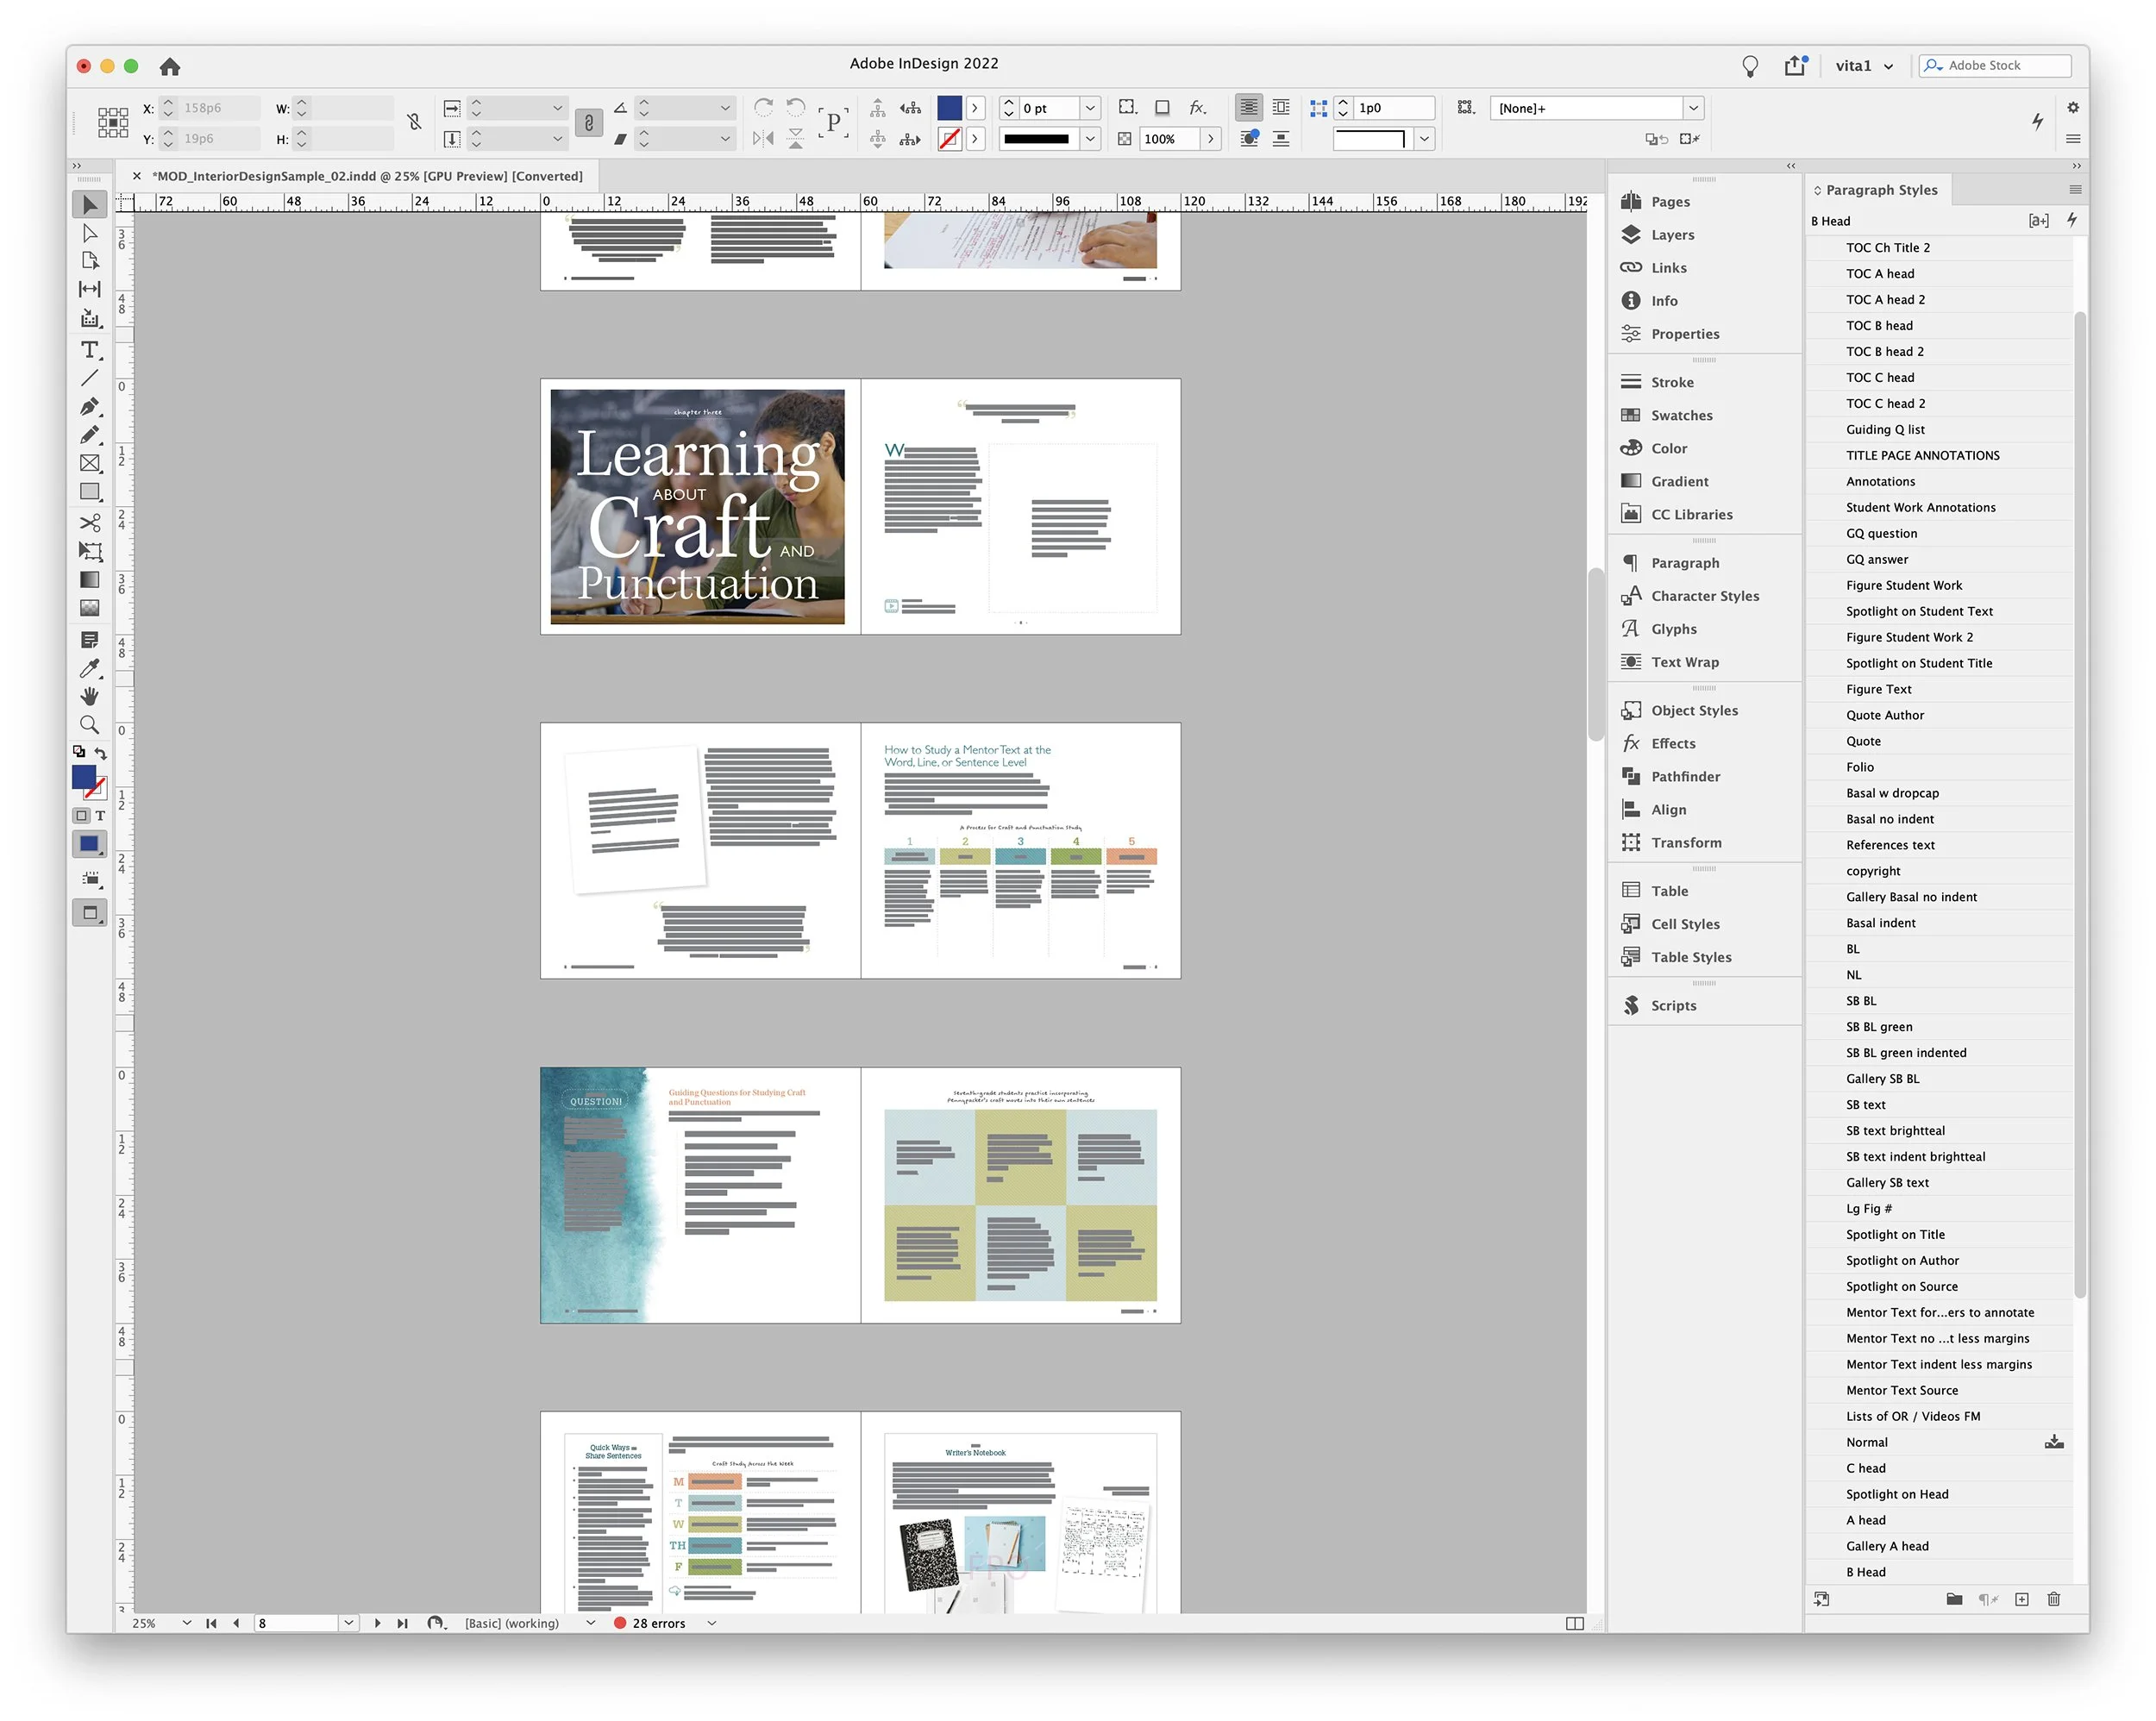Viewport: 2156px width, 1721px height.
Task: Open the object style [None]+ dropdown
Action: (x=1693, y=108)
